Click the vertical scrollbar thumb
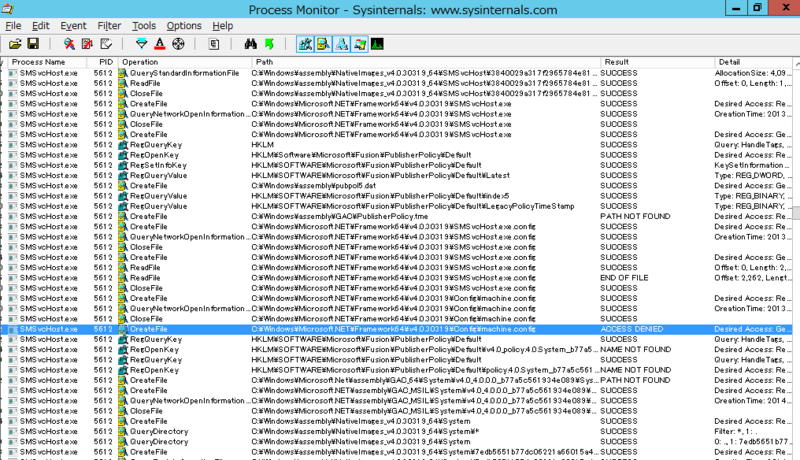Screen dimensions: 800x460 click(x=796, y=213)
